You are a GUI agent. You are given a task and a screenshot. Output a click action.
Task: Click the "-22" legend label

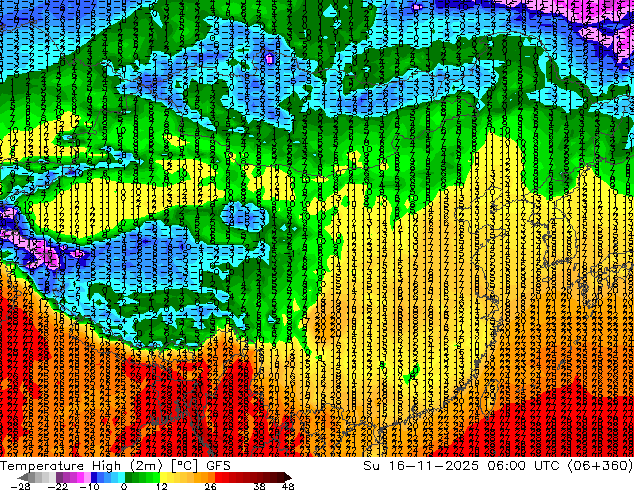coord(58,486)
